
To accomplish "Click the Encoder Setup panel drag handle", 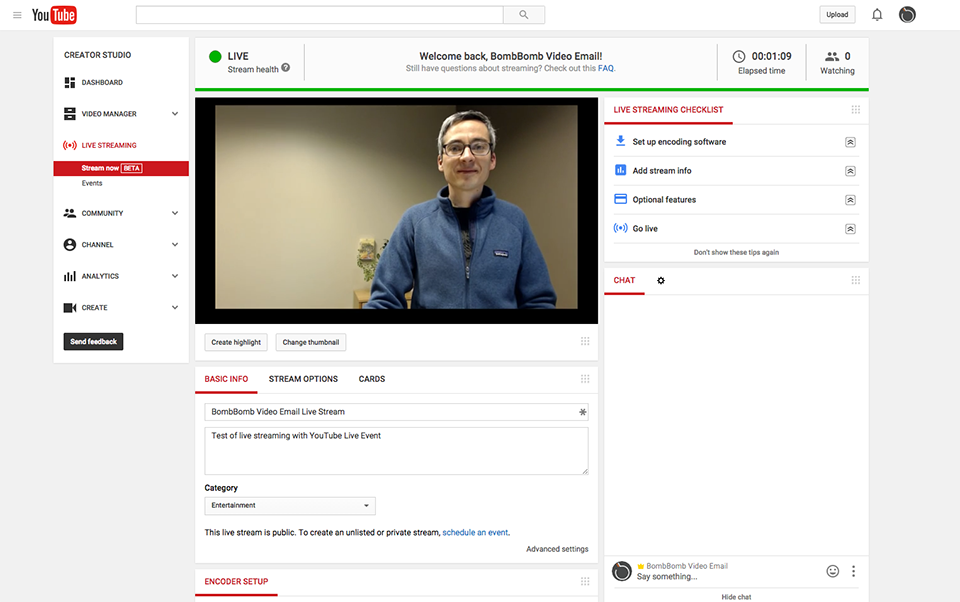I will point(585,581).
